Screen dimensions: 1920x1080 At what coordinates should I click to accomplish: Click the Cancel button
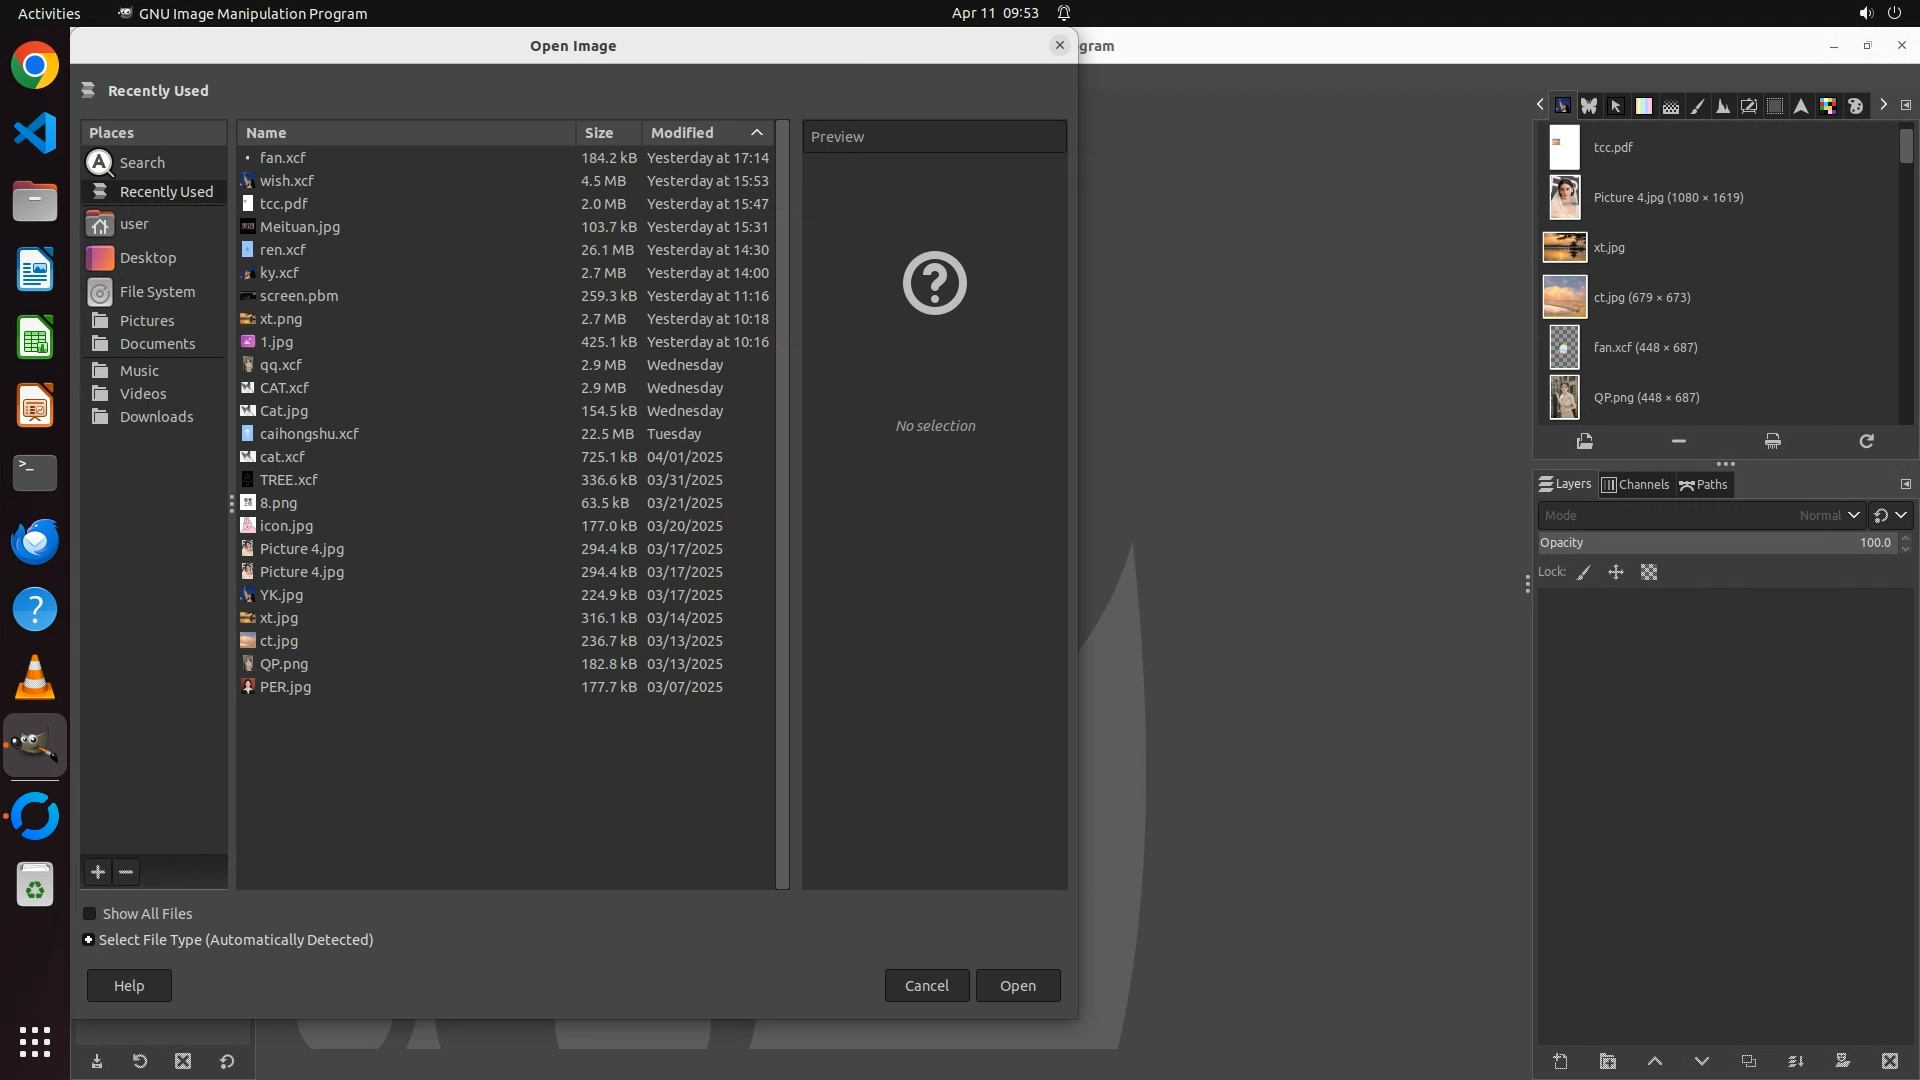tap(926, 986)
